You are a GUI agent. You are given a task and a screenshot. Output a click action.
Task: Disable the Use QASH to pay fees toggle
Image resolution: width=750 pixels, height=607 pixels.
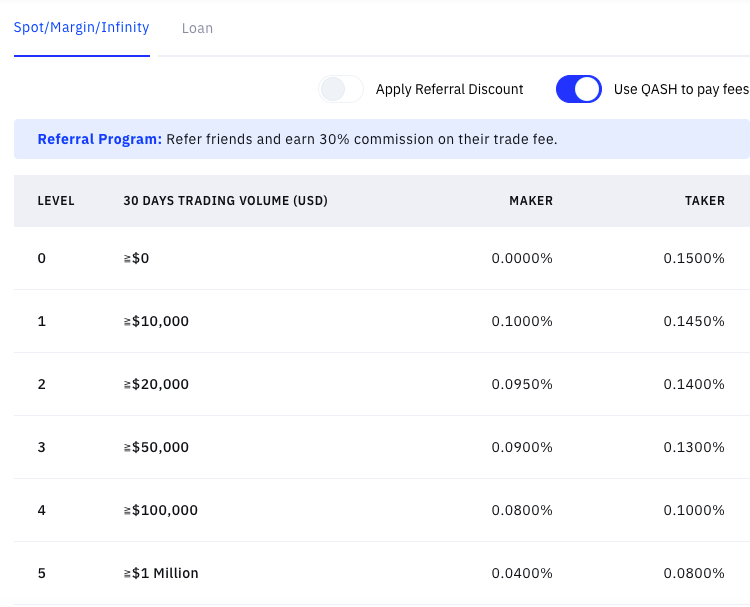pos(579,89)
